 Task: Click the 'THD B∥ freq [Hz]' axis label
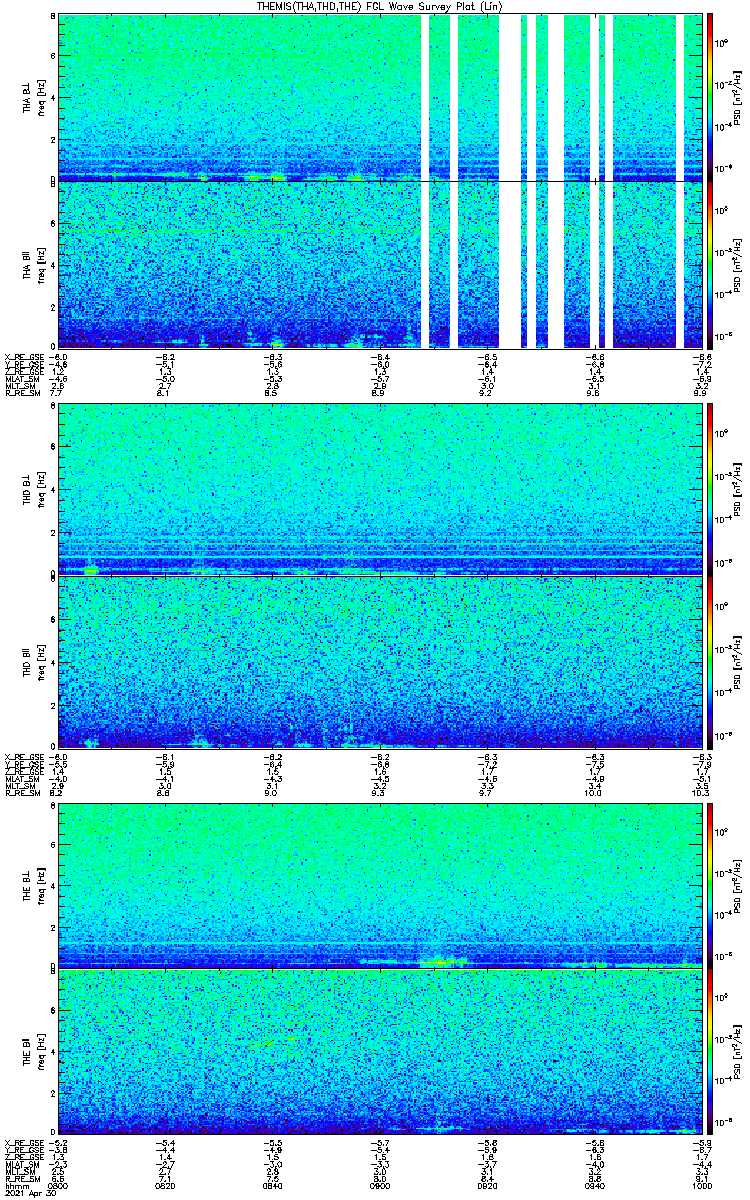pos(33,661)
